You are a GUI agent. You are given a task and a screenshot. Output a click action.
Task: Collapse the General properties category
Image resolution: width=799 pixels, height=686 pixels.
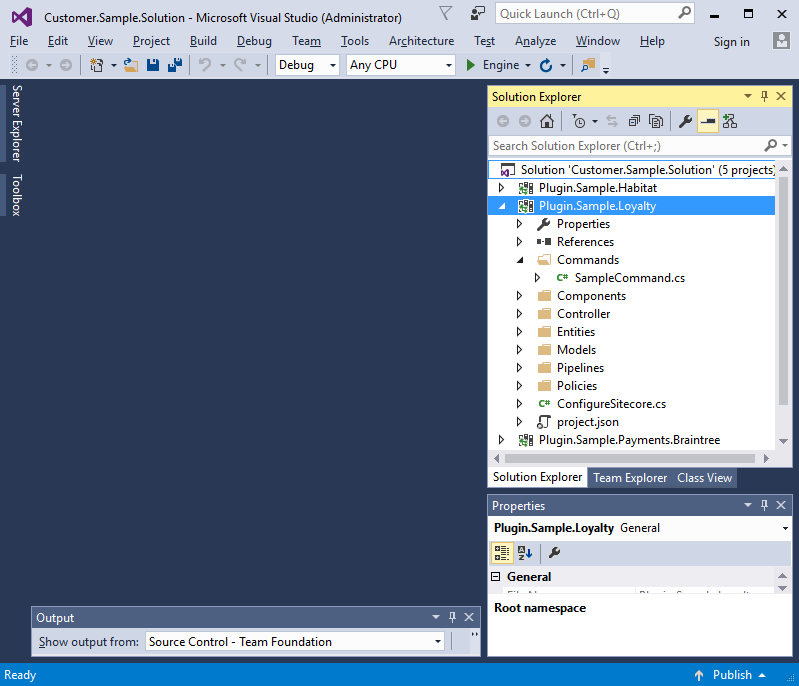(x=496, y=576)
